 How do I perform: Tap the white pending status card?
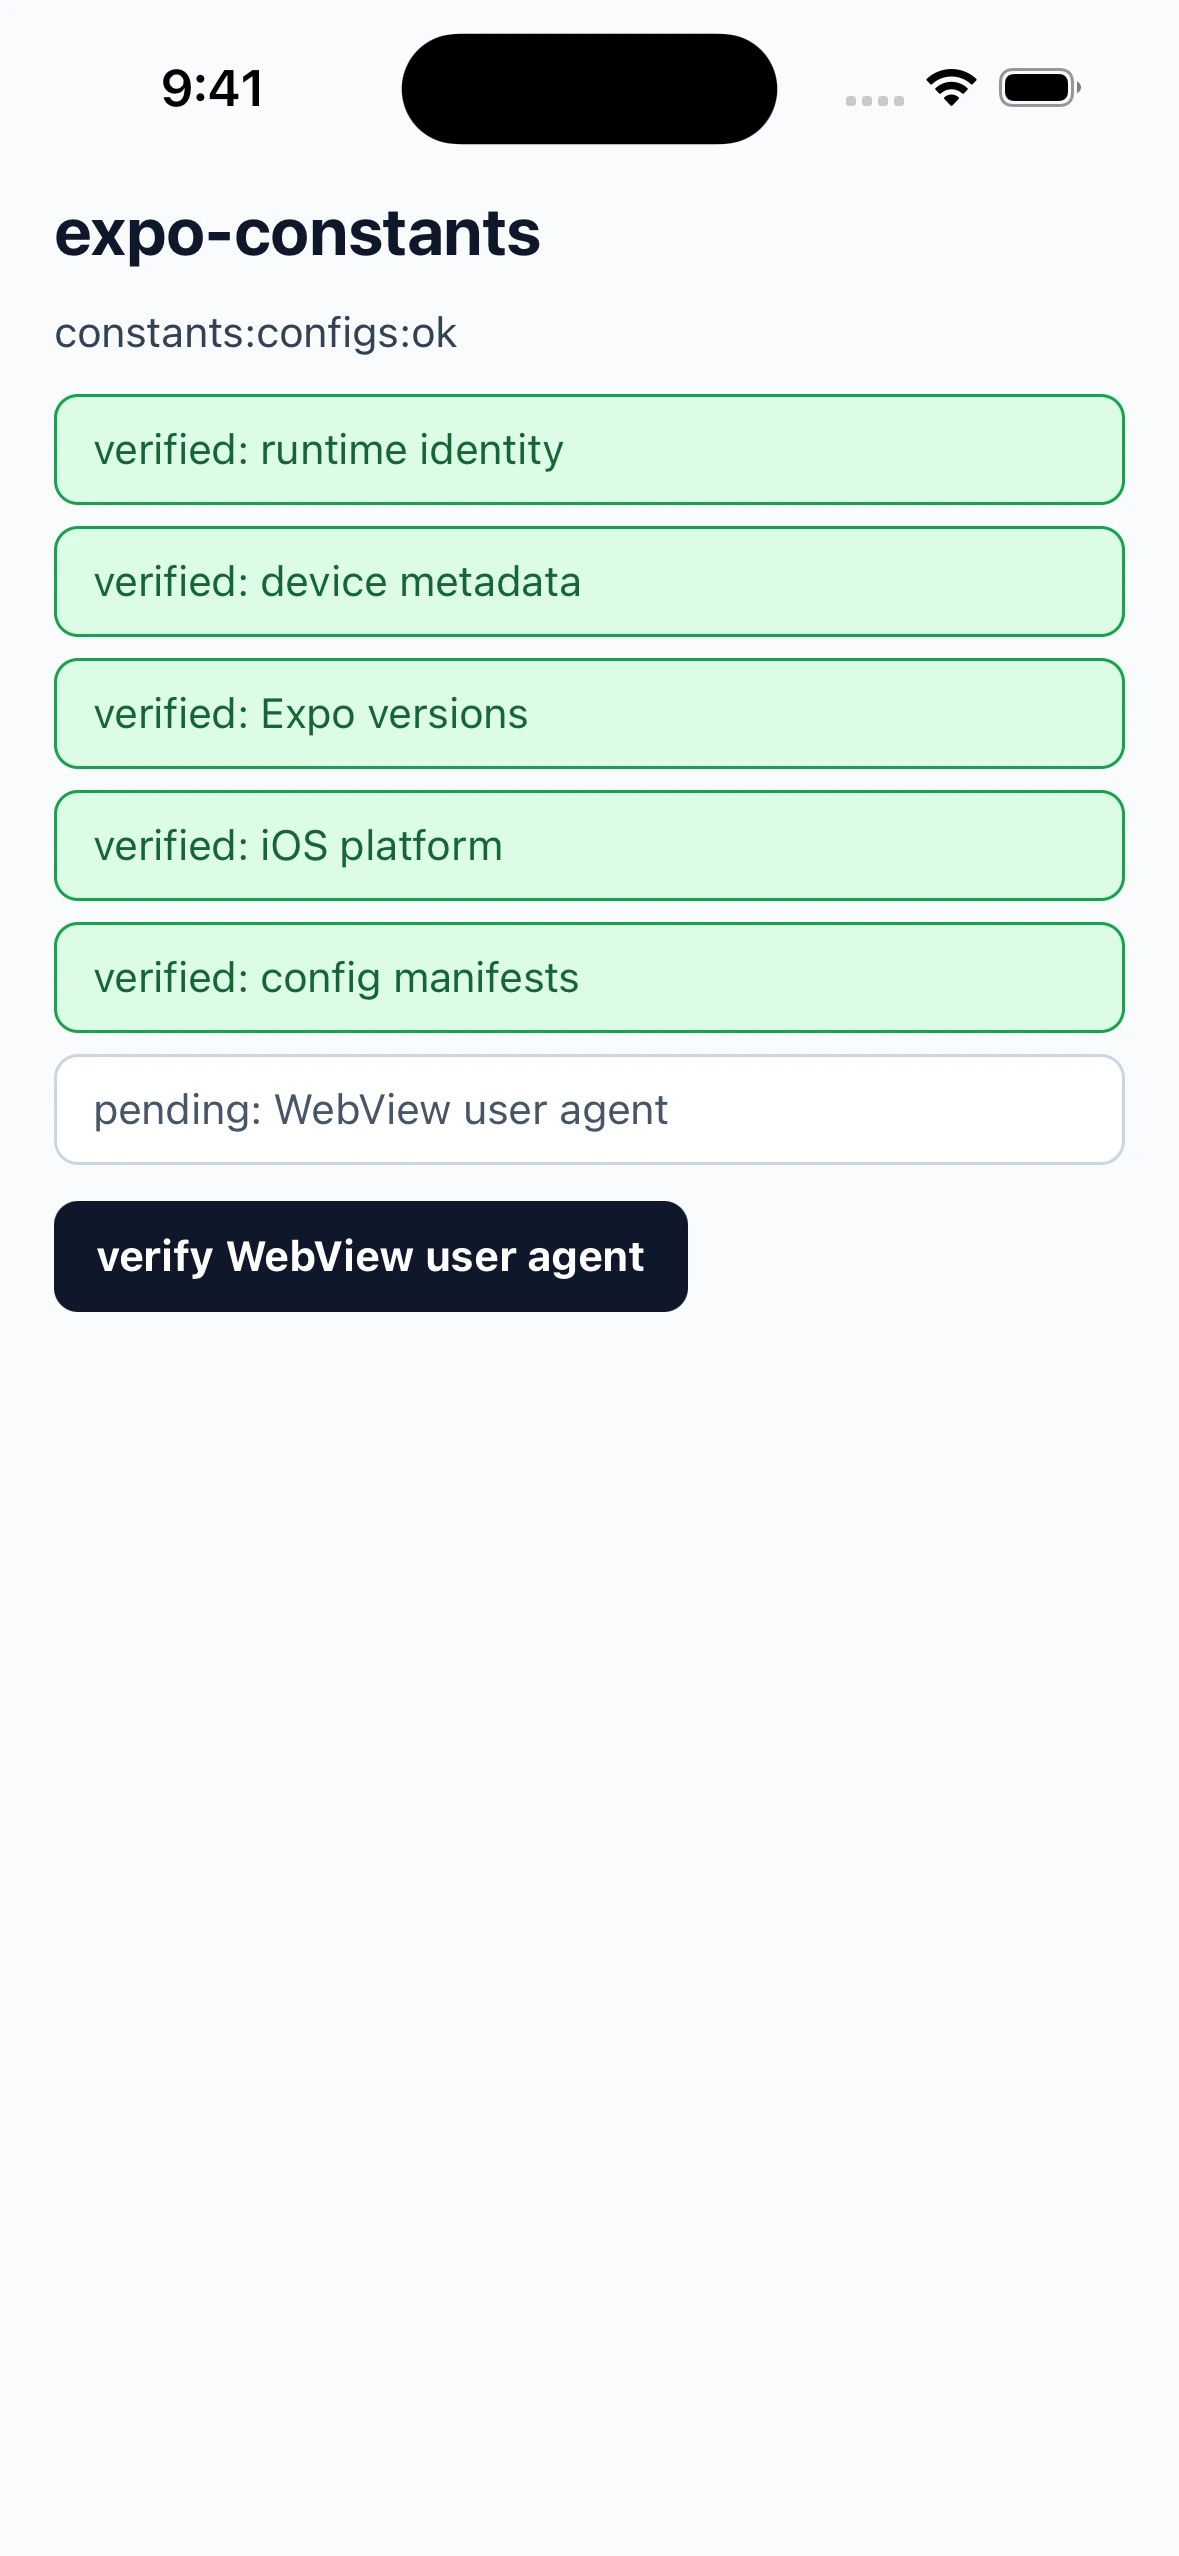(589, 1110)
